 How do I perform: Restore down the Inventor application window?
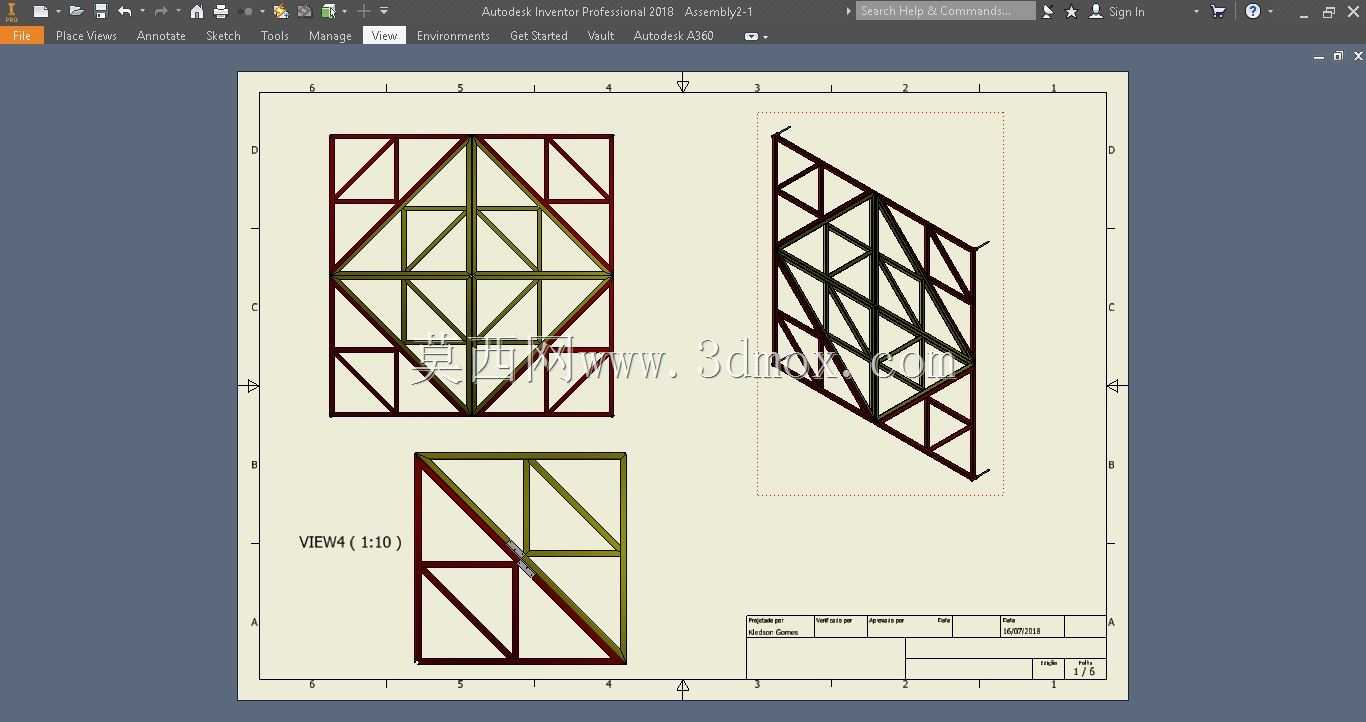click(1329, 12)
